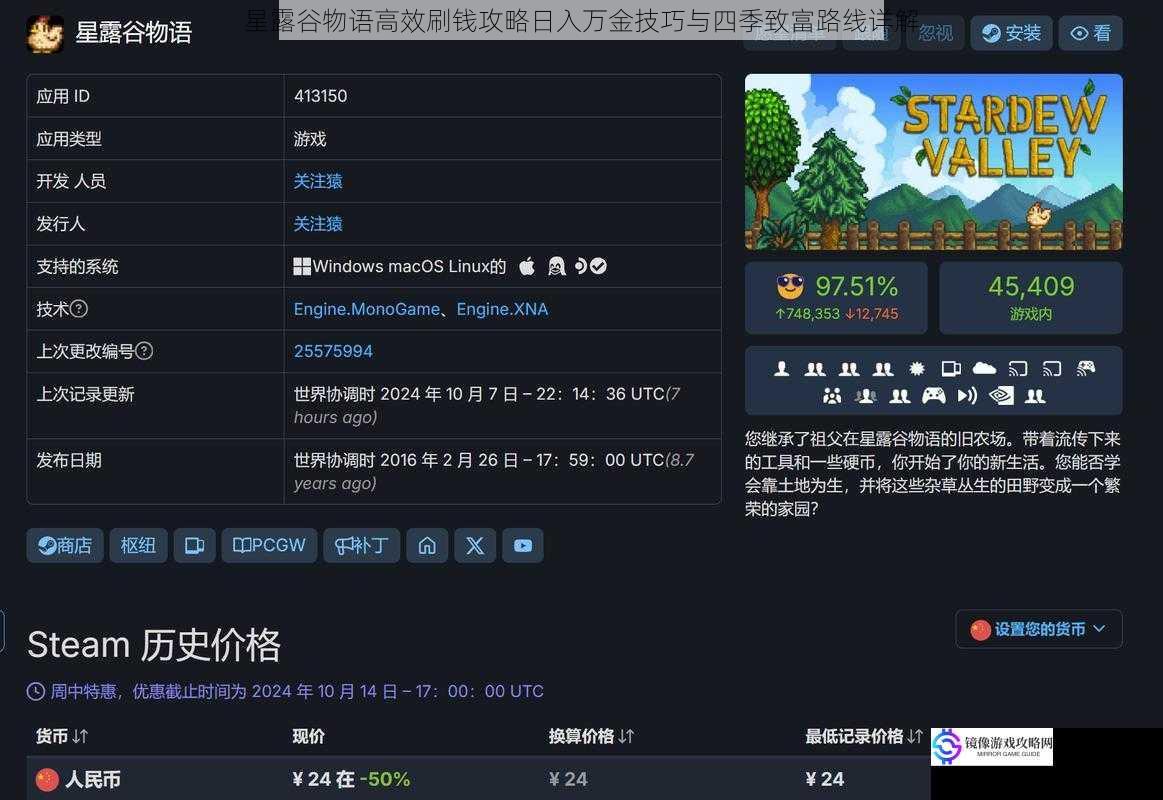Viewport: 1163px width, 800px height.
Task: Click the Windows logo in supported systems
Action: click(x=302, y=267)
